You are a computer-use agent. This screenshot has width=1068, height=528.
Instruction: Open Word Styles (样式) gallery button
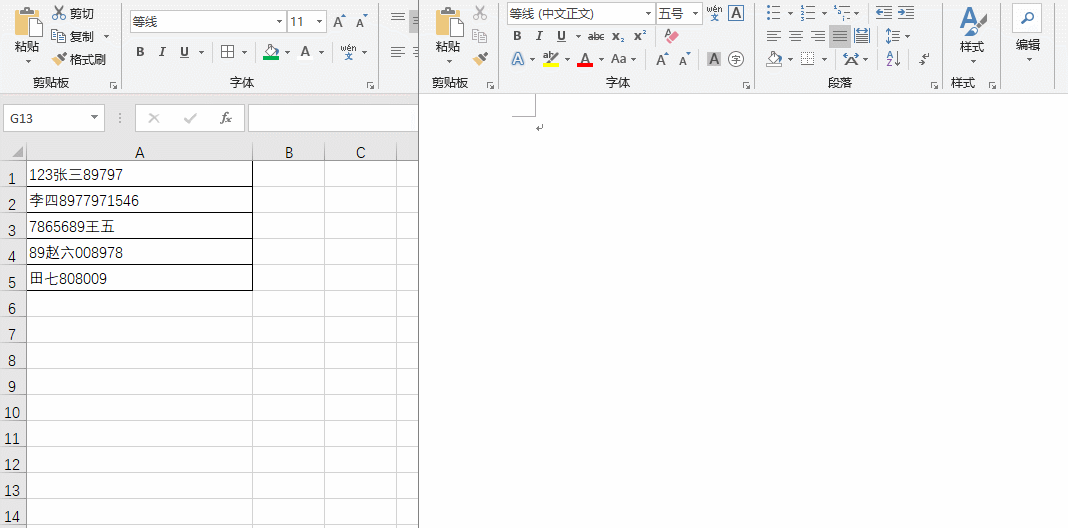point(973,34)
